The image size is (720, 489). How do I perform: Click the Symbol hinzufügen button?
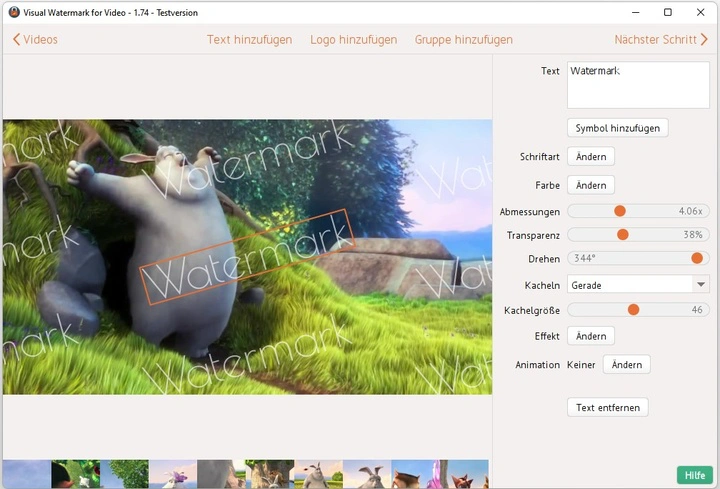(618, 128)
